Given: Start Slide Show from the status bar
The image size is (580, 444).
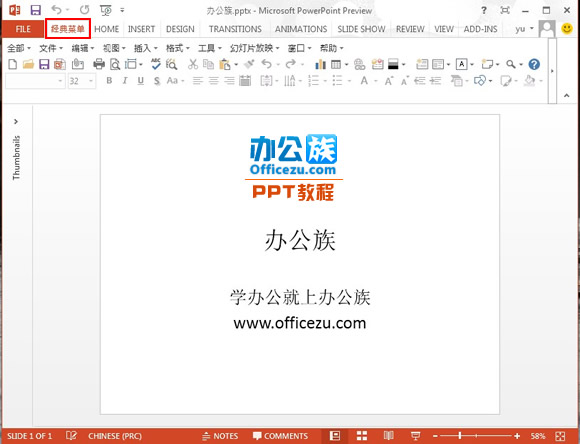Looking at the screenshot, I should 415,436.
